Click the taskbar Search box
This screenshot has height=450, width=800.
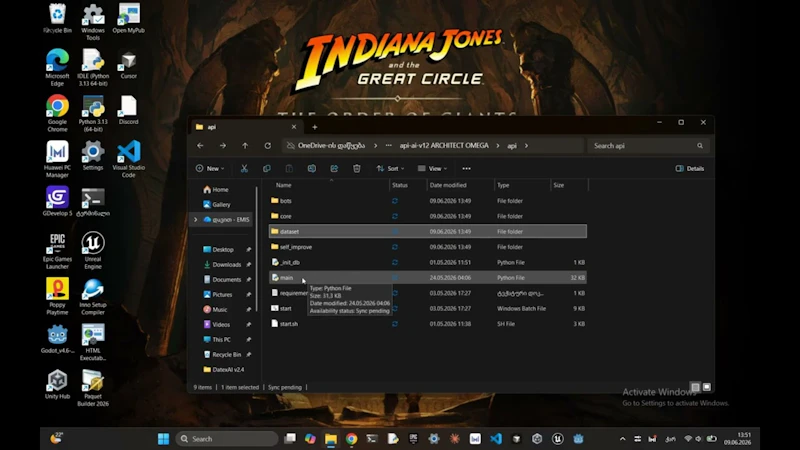(x=227, y=439)
